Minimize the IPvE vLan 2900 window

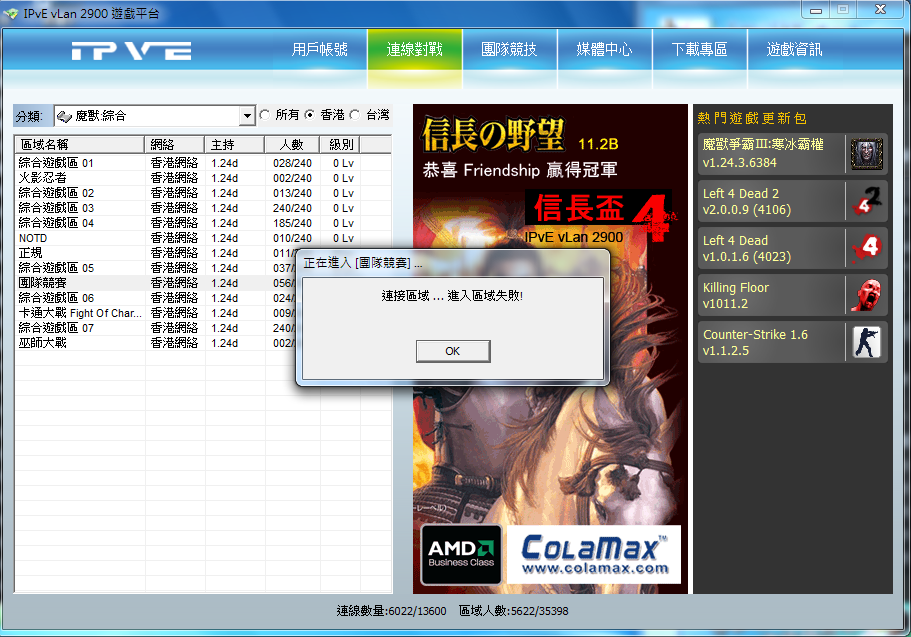[x=816, y=10]
